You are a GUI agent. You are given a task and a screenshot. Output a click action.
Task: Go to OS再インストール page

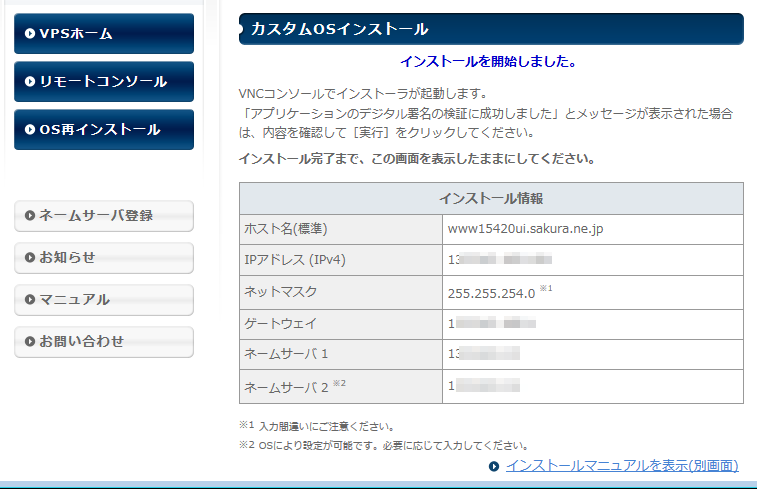104,129
